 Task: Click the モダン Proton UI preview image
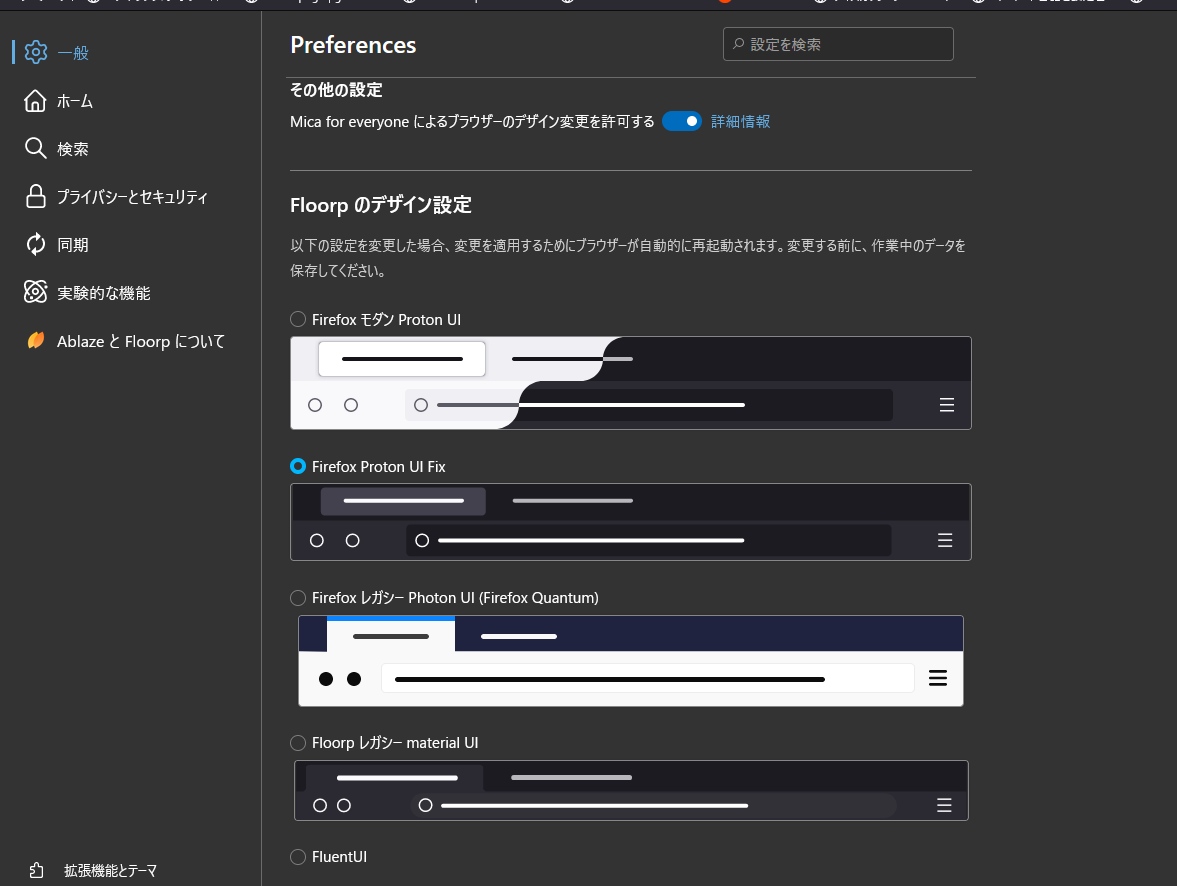631,383
